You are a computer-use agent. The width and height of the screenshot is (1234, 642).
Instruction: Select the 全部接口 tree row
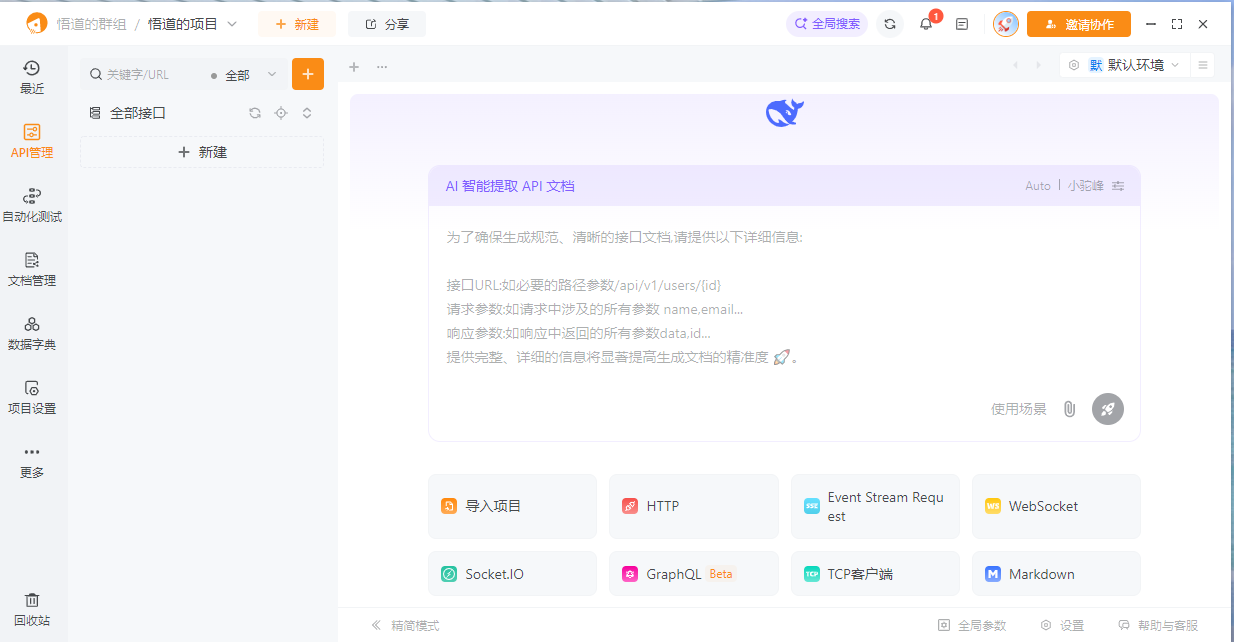click(202, 113)
